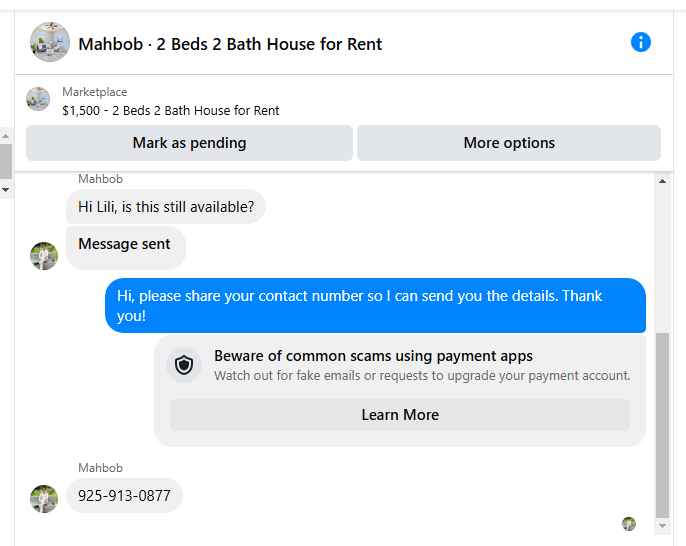
Task: Click the blue conversation info icon
Action: tap(641, 42)
